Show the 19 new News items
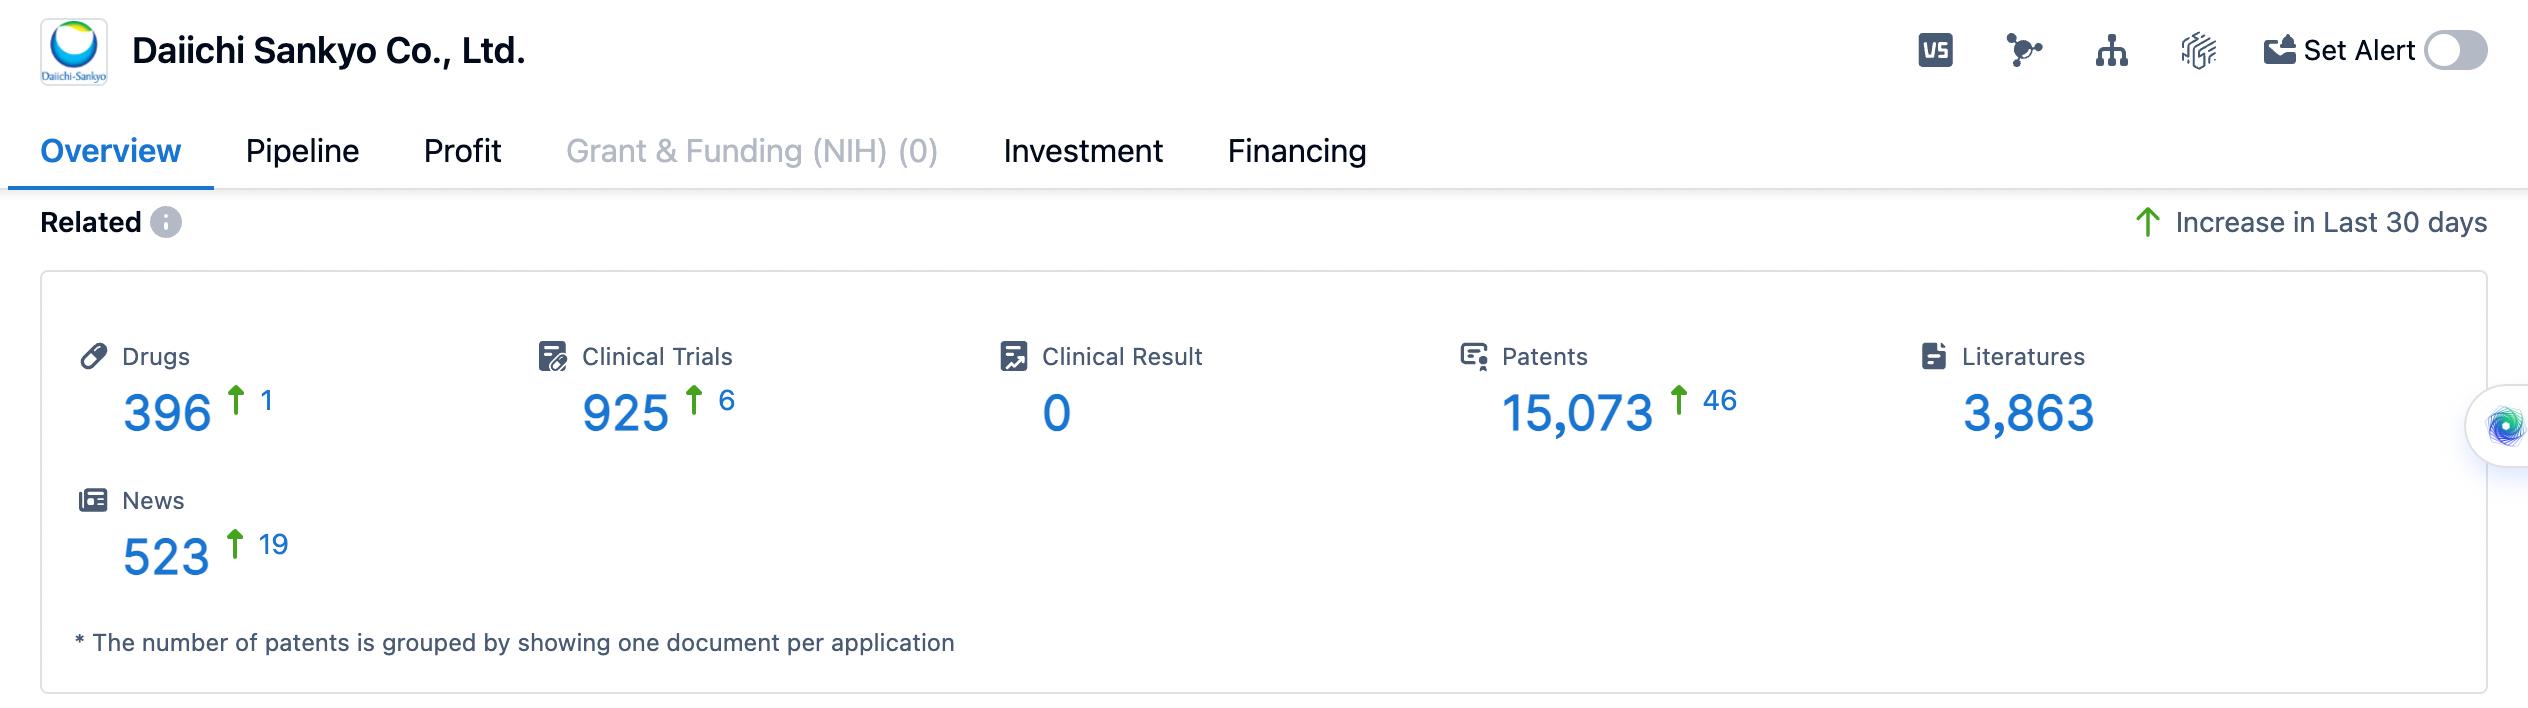Image resolution: width=2528 pixels, height=708 pixels. point(272,545)
